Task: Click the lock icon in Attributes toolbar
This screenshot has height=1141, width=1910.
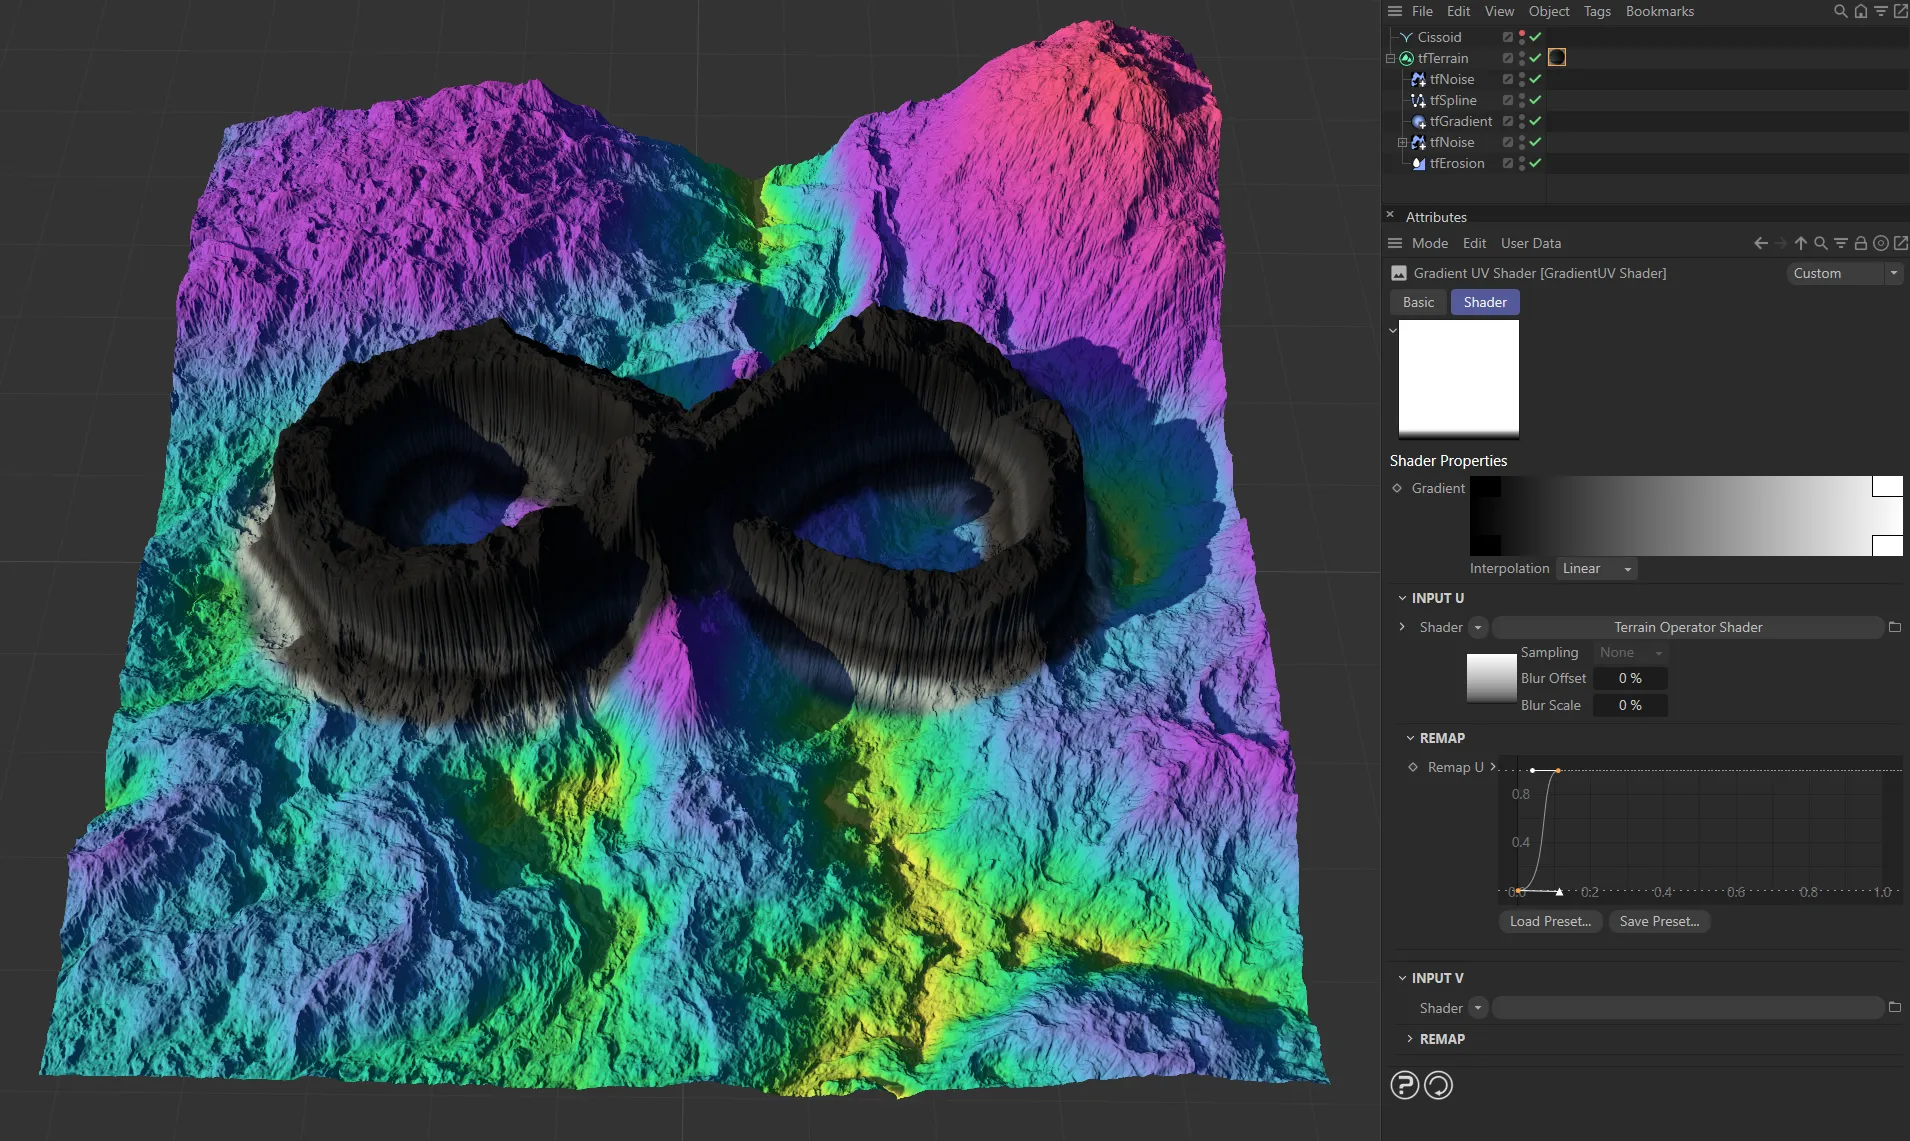Action: pos(1861,243)
